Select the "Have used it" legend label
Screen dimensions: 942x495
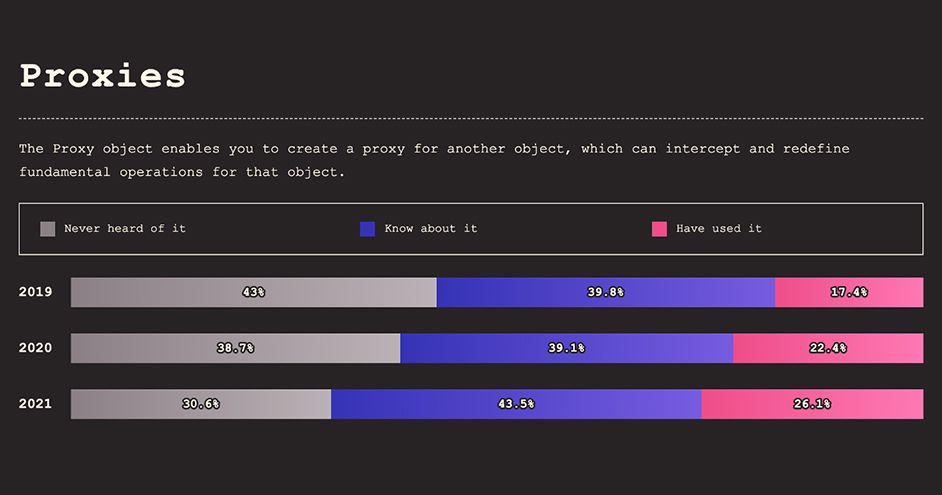[718, 229]
